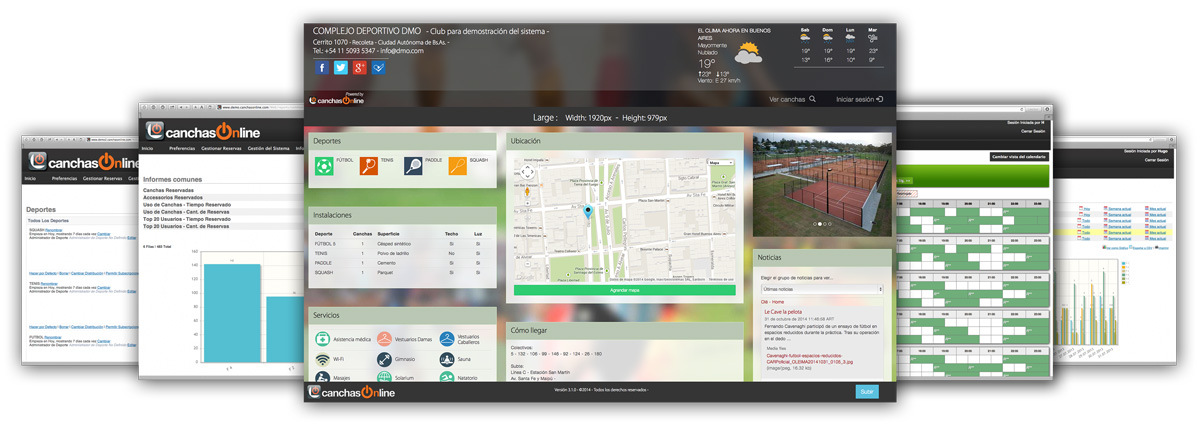
Task: Click the Asistencia médica service icon
Action: pyautogui.click(x=322, y=340)
